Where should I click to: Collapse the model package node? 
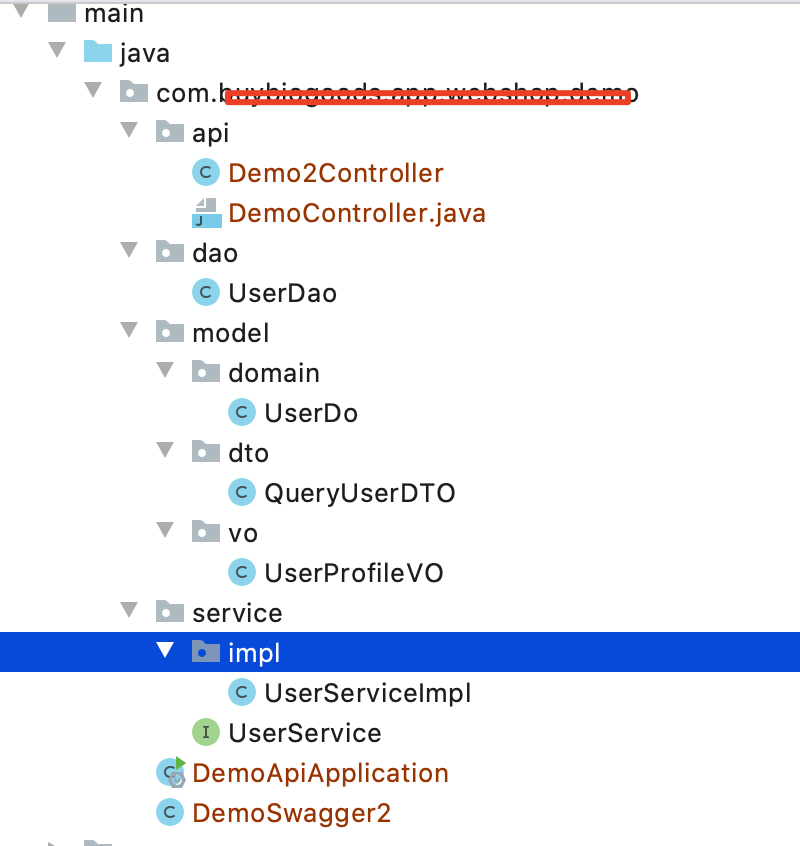pyautogui.click(x=129, y=332)
